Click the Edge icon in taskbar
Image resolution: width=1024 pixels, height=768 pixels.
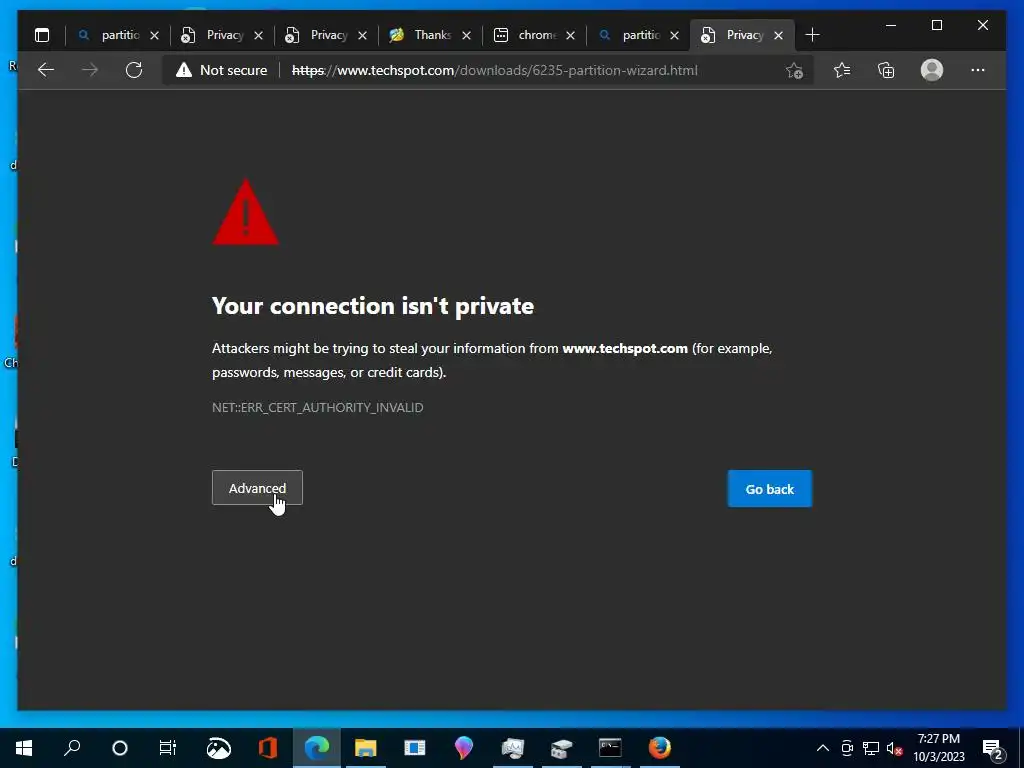click(x=317, y=748)
